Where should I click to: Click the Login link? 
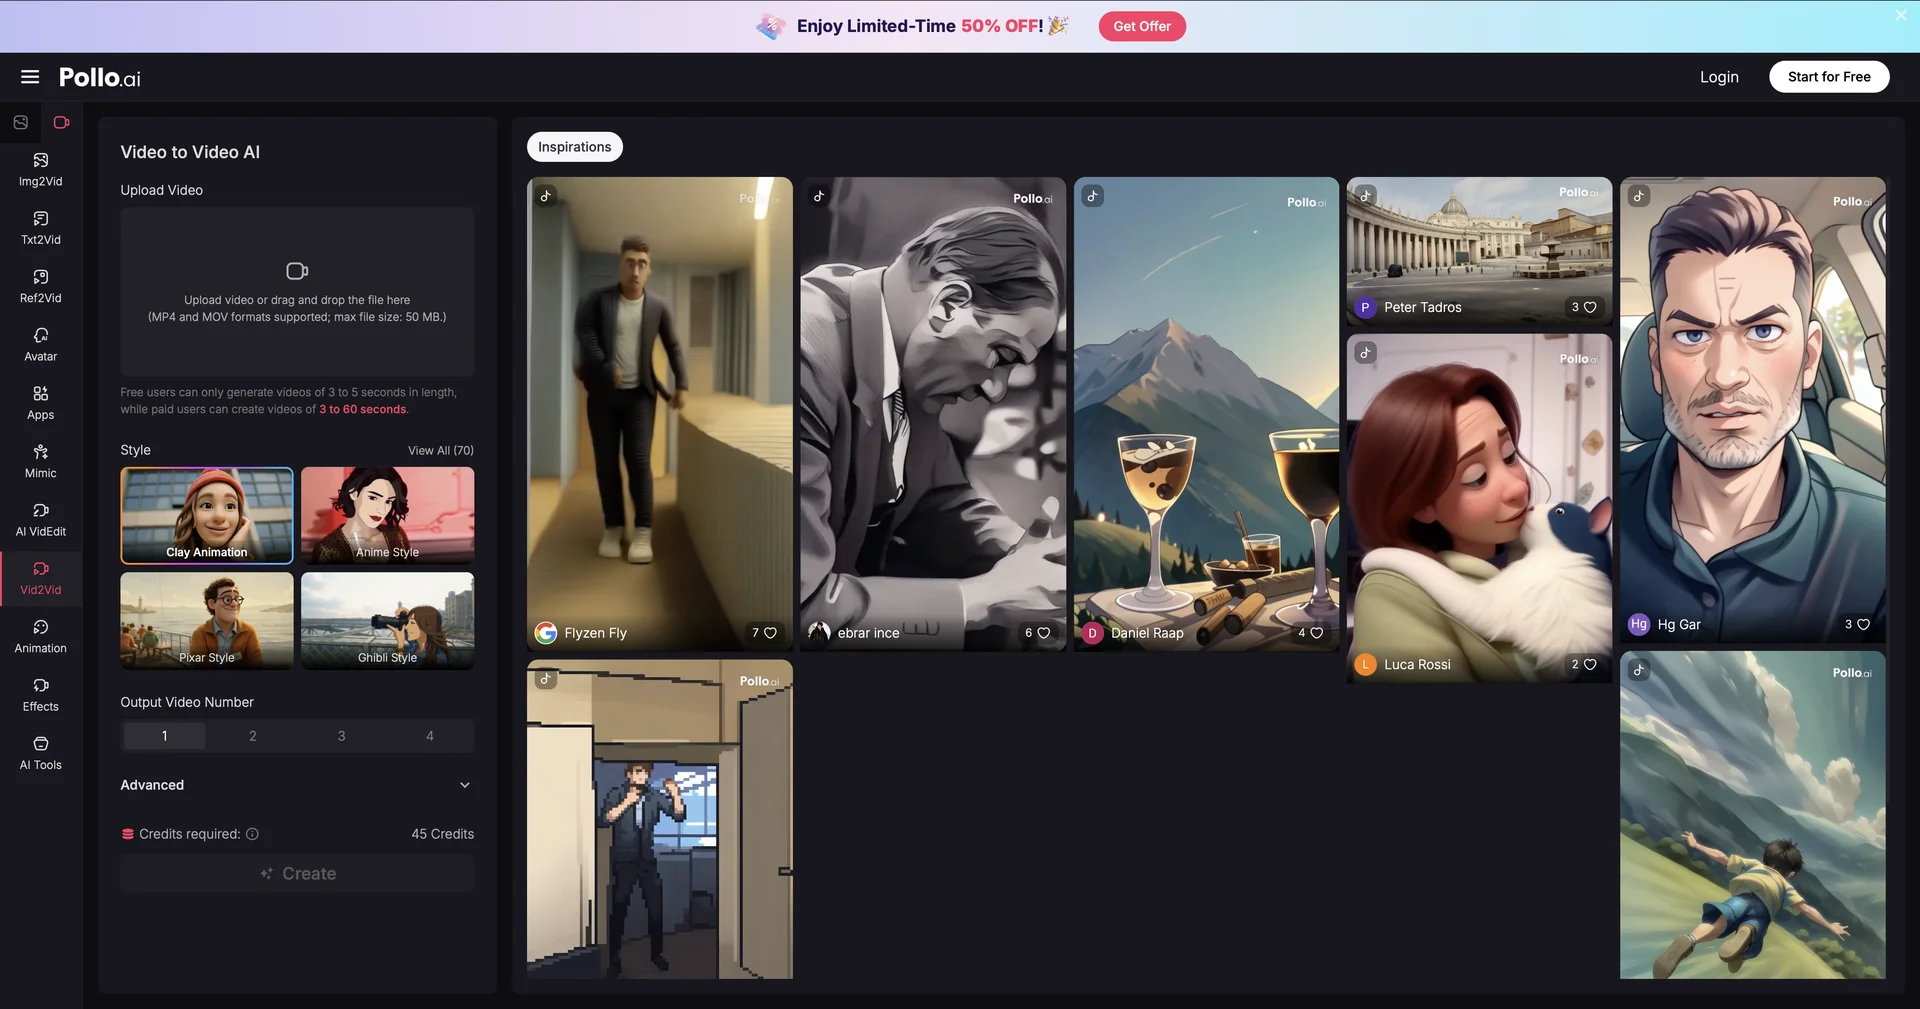pyautogui.click(x=1719, y=77)
